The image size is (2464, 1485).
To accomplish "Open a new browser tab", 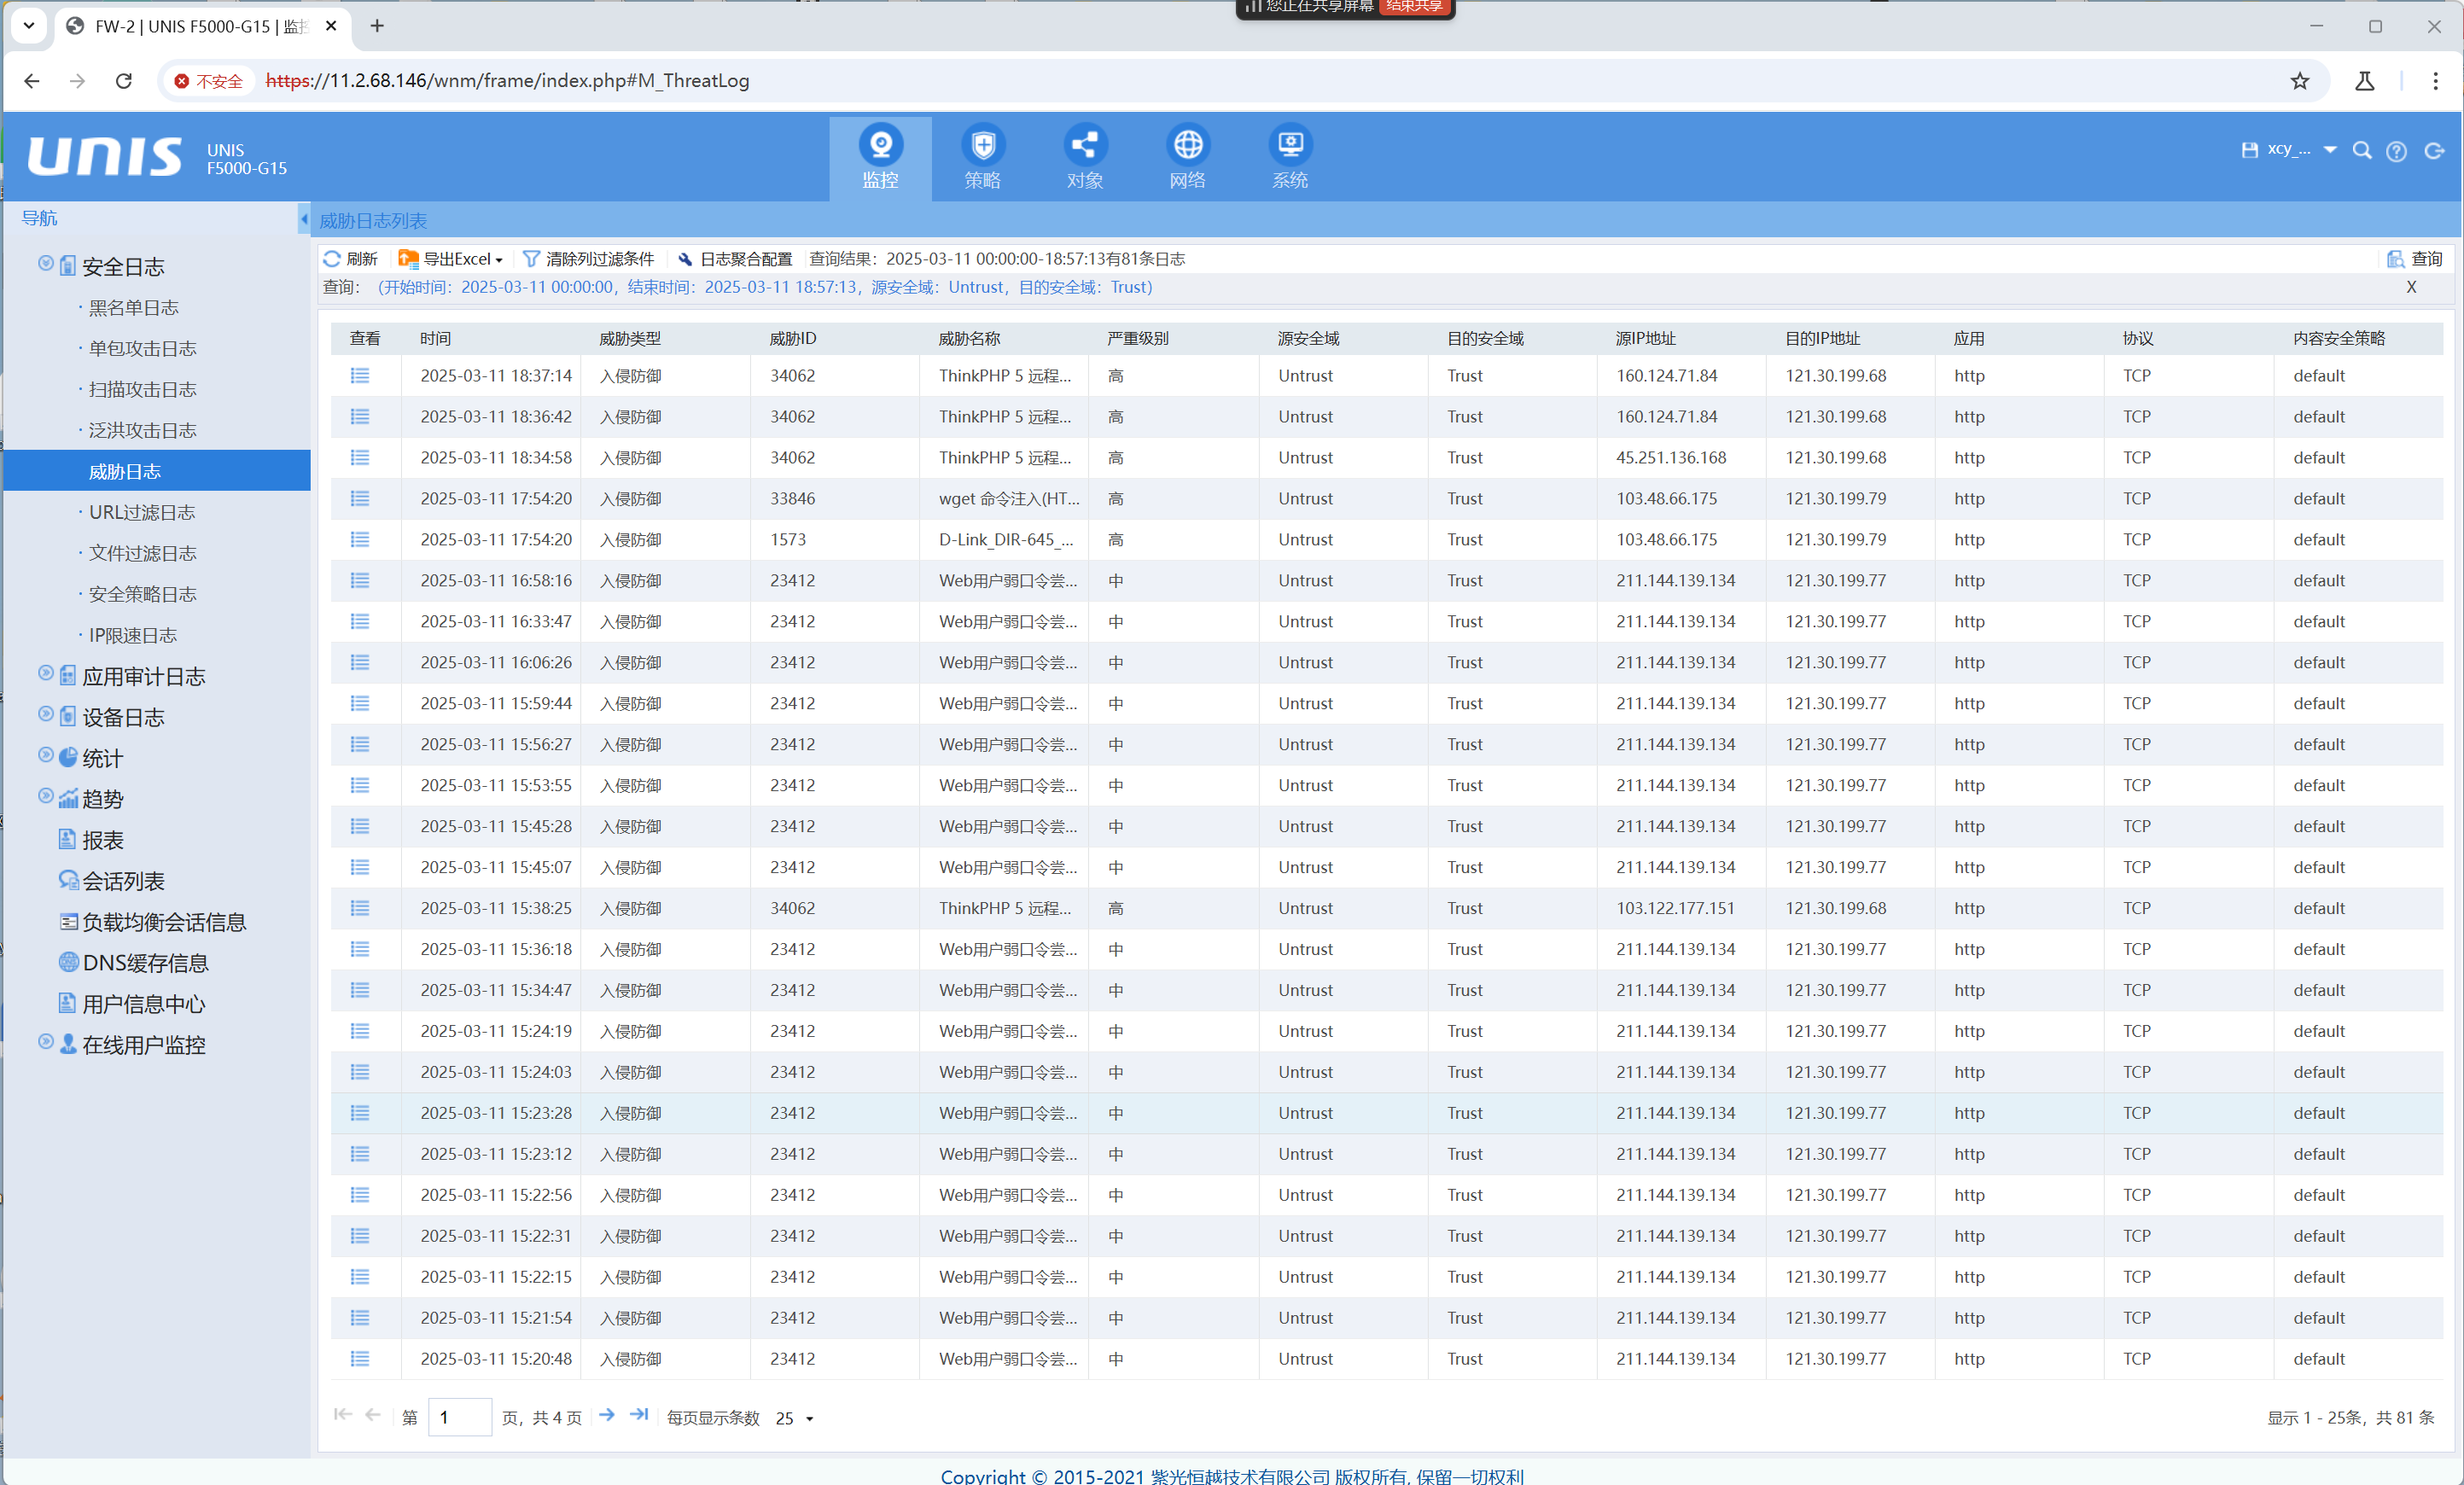I will (x=377, y=26).
